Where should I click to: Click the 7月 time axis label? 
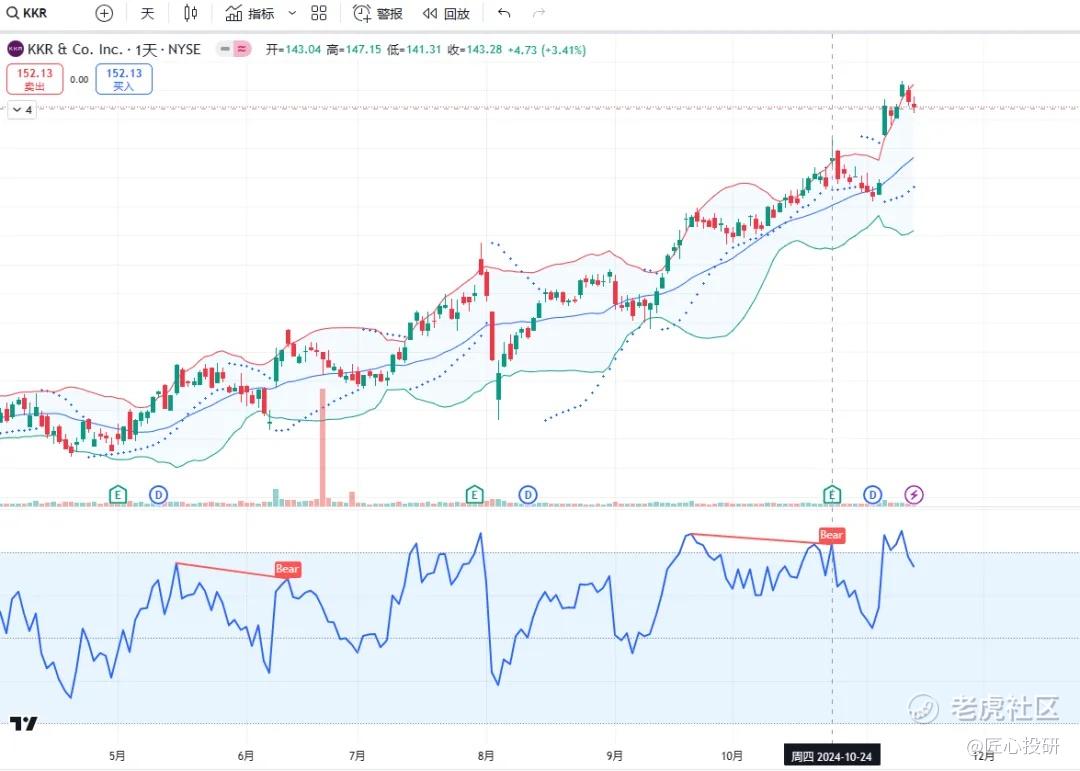[x=357, y=756]
